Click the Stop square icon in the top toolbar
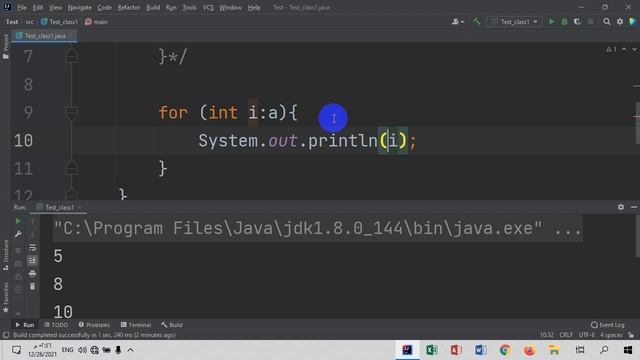640x360 pixels. [x=590, y=22]
